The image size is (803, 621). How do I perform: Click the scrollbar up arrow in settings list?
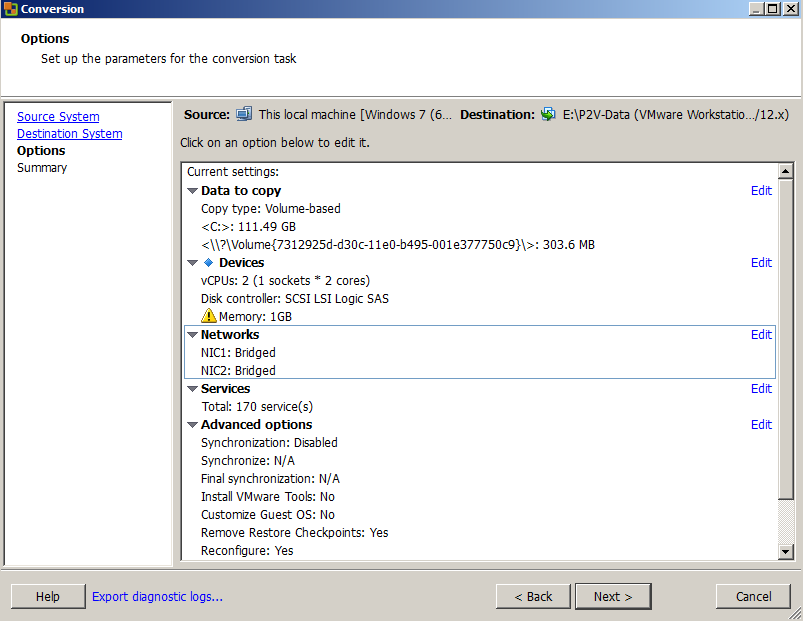(786, 171)
